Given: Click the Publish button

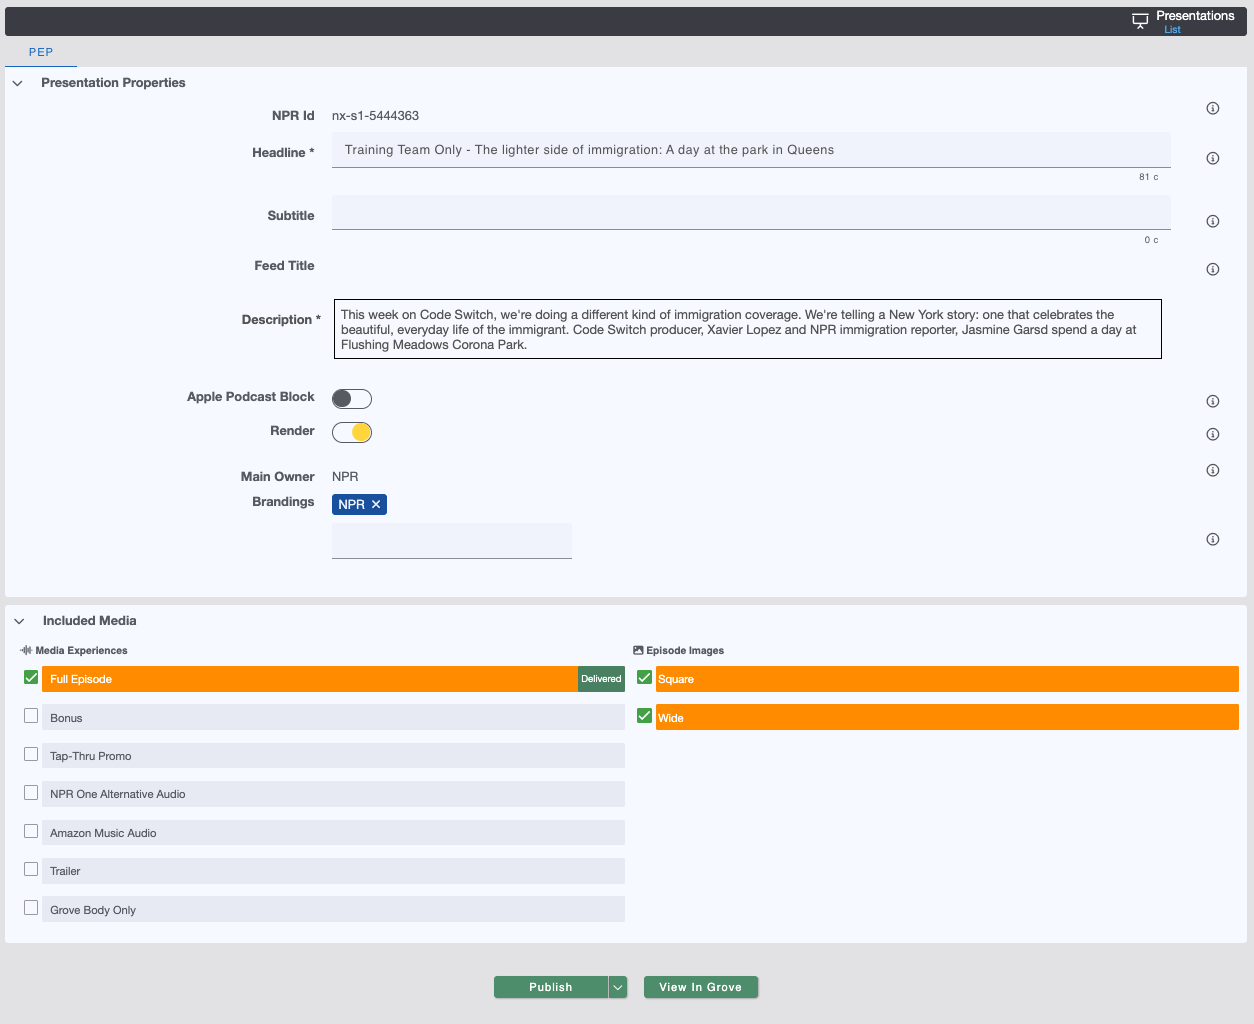Looking at the screenshot, I should [551, 987].
